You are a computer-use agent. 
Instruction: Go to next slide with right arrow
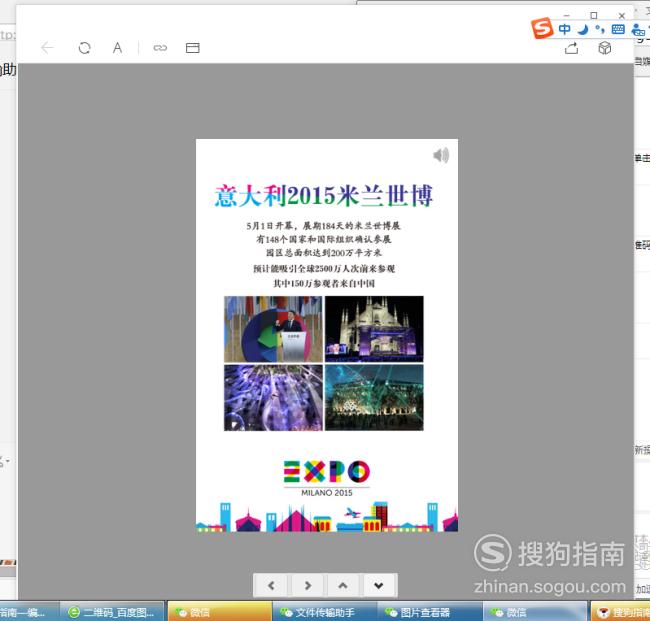308,585
